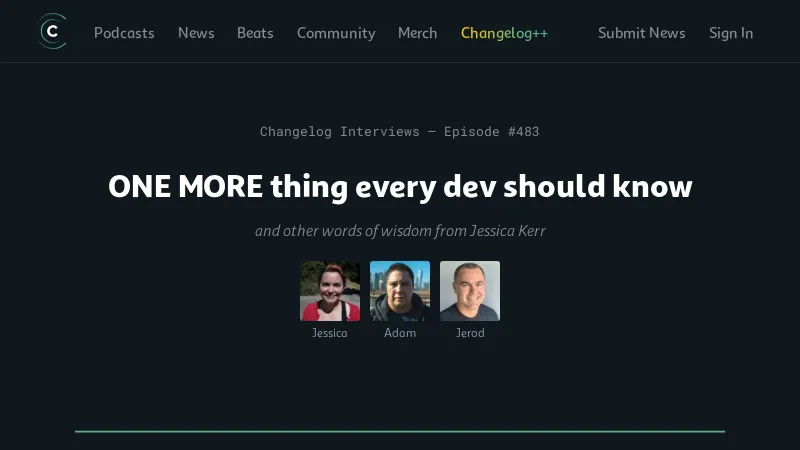Viewport: 800px width, 450px height.
Task: Click the Submit News link
Action: click(642, 33)
